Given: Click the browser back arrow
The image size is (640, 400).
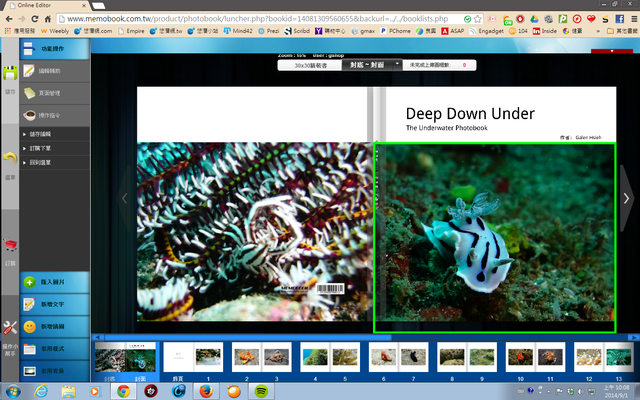Looking at the screenshot, I should pyautogui.click(x=9, y=19).
